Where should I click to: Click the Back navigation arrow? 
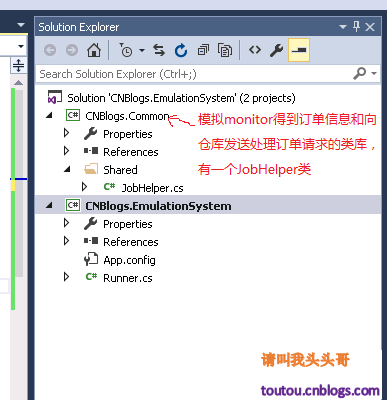point(50,50)
